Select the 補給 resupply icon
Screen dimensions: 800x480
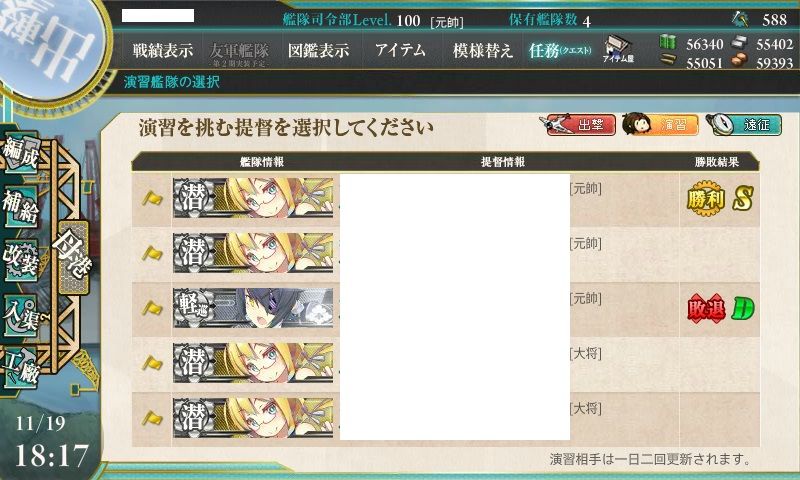tap(20, 207)
